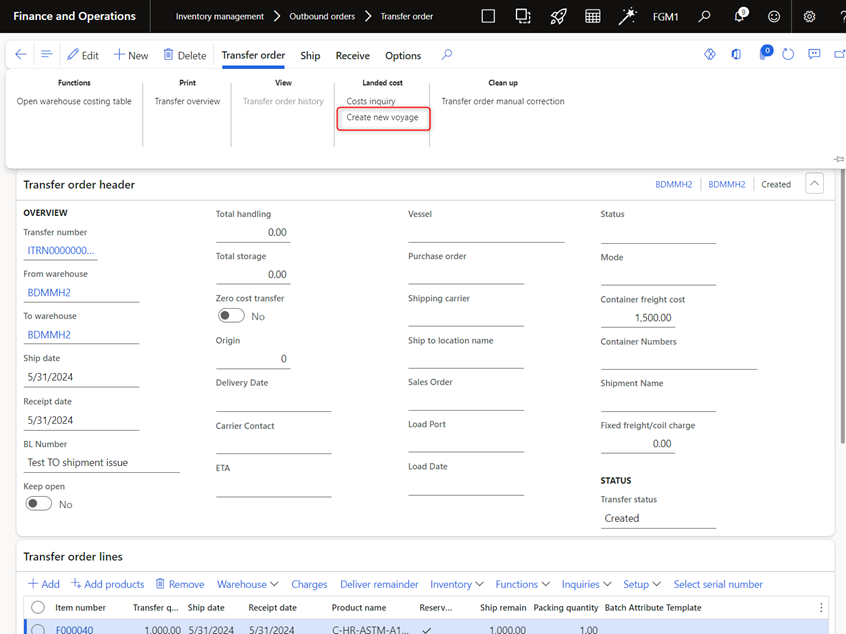Open the BDMMH2 From warehouse link
Viewport: 846px width, 634px height.
pos(49,293)
